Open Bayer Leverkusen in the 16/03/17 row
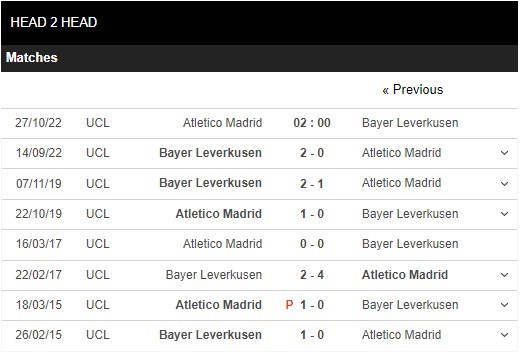The image size is (526, 362). tap(410, 244)
